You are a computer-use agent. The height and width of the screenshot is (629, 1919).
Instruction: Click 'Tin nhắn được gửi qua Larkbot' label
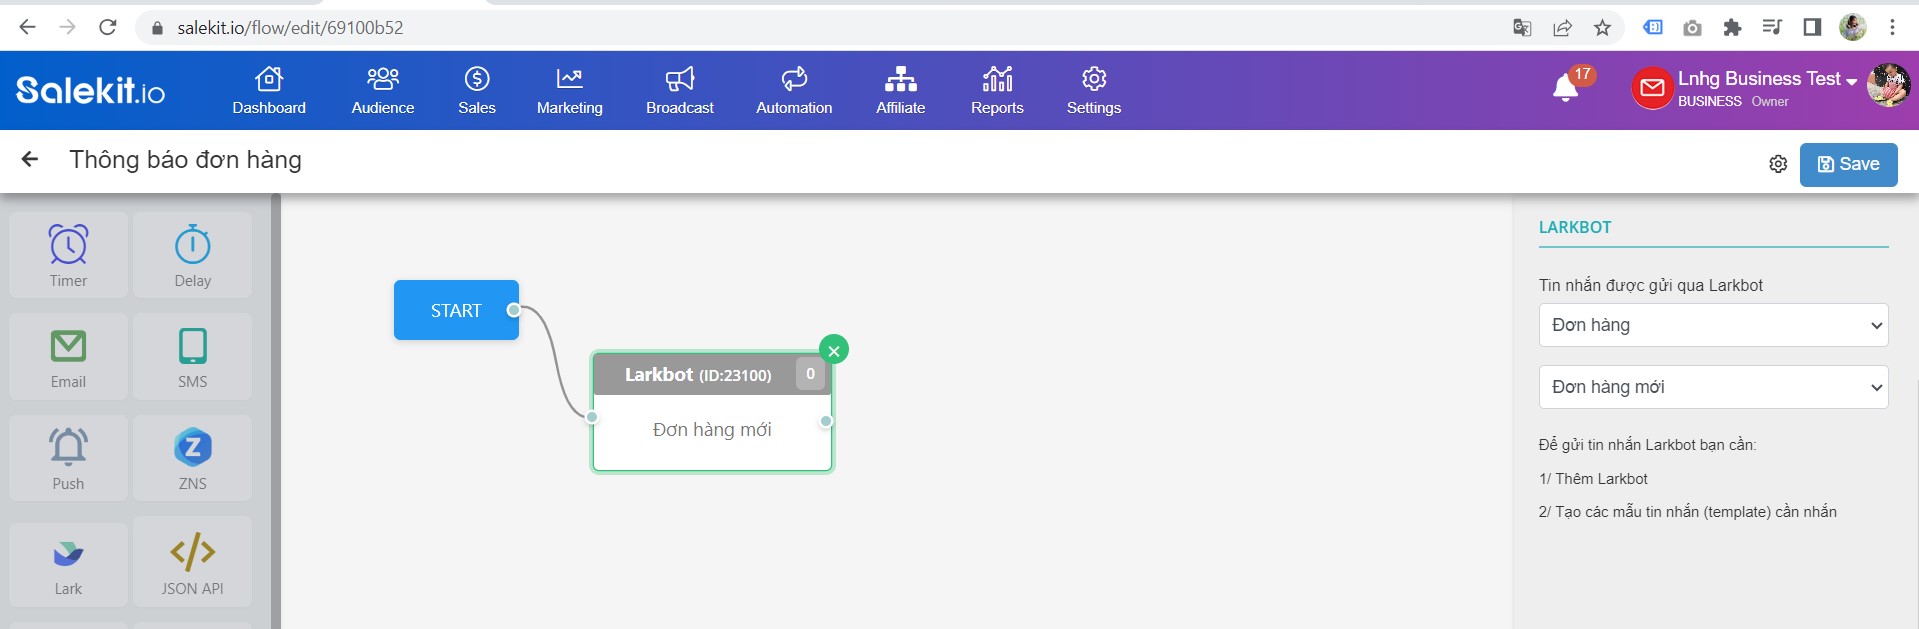[1650, 285]
